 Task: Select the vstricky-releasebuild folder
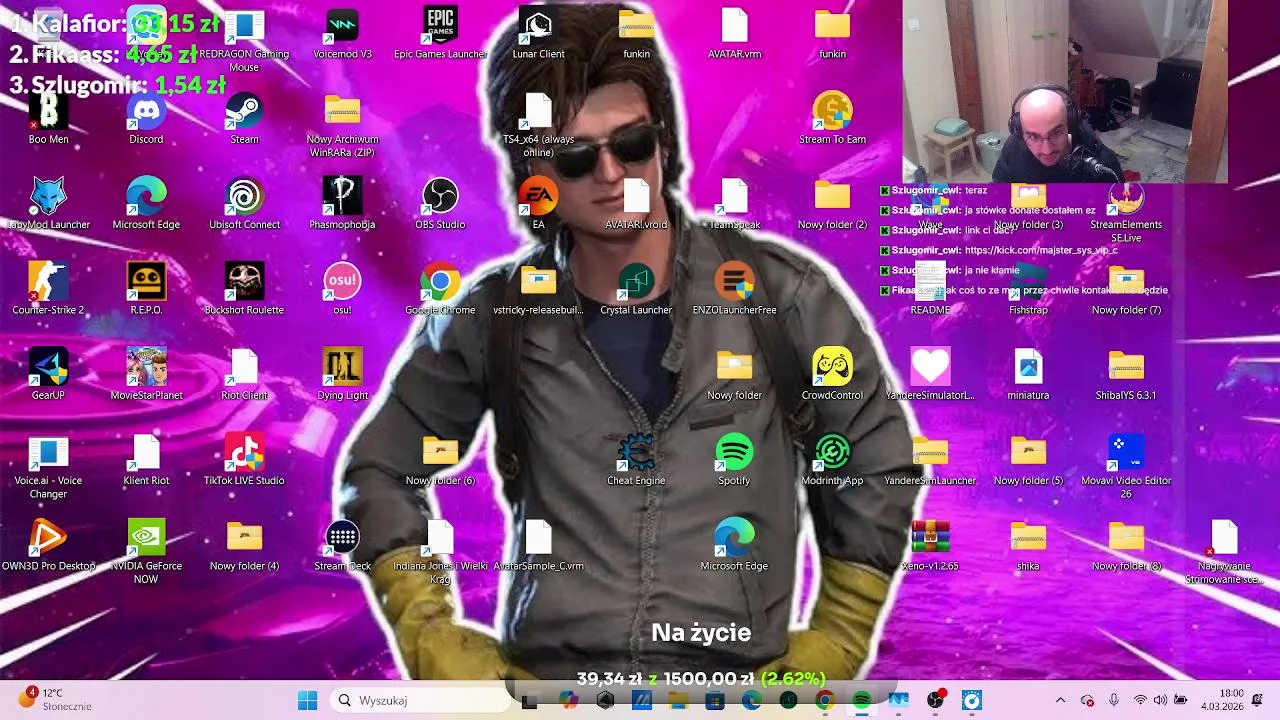tap(538, 290)
